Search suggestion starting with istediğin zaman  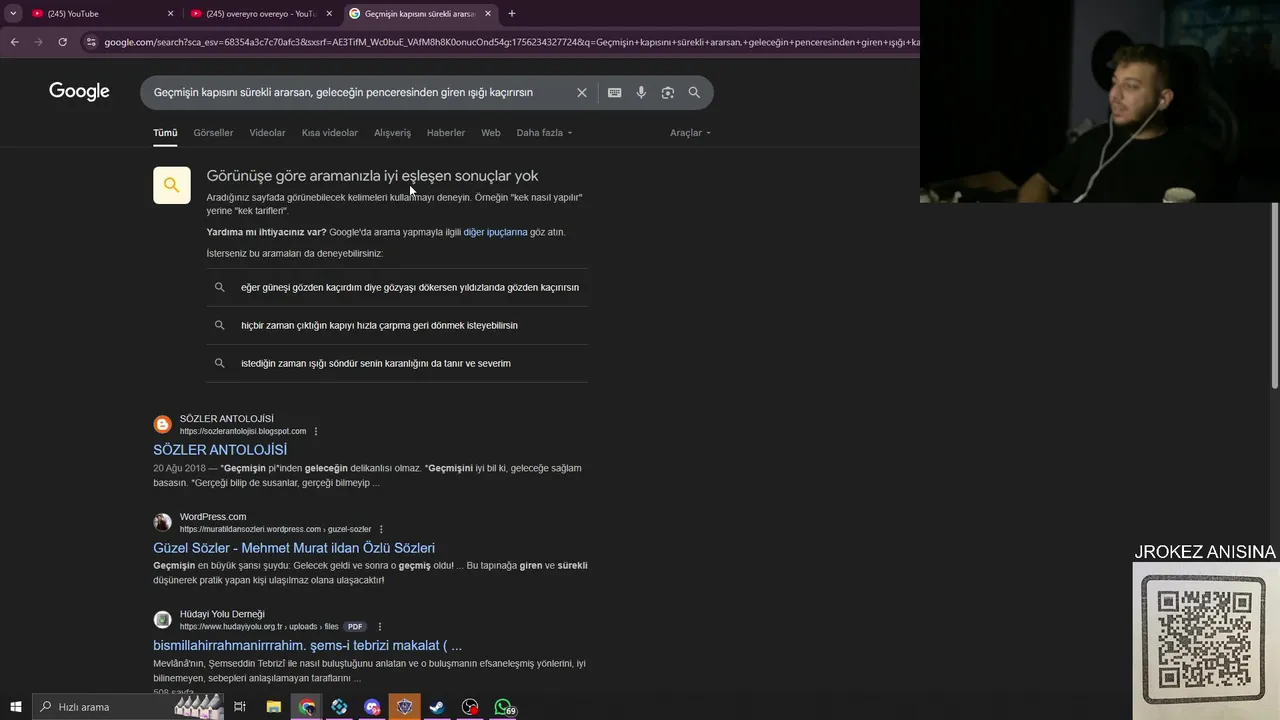click(397, 364)
